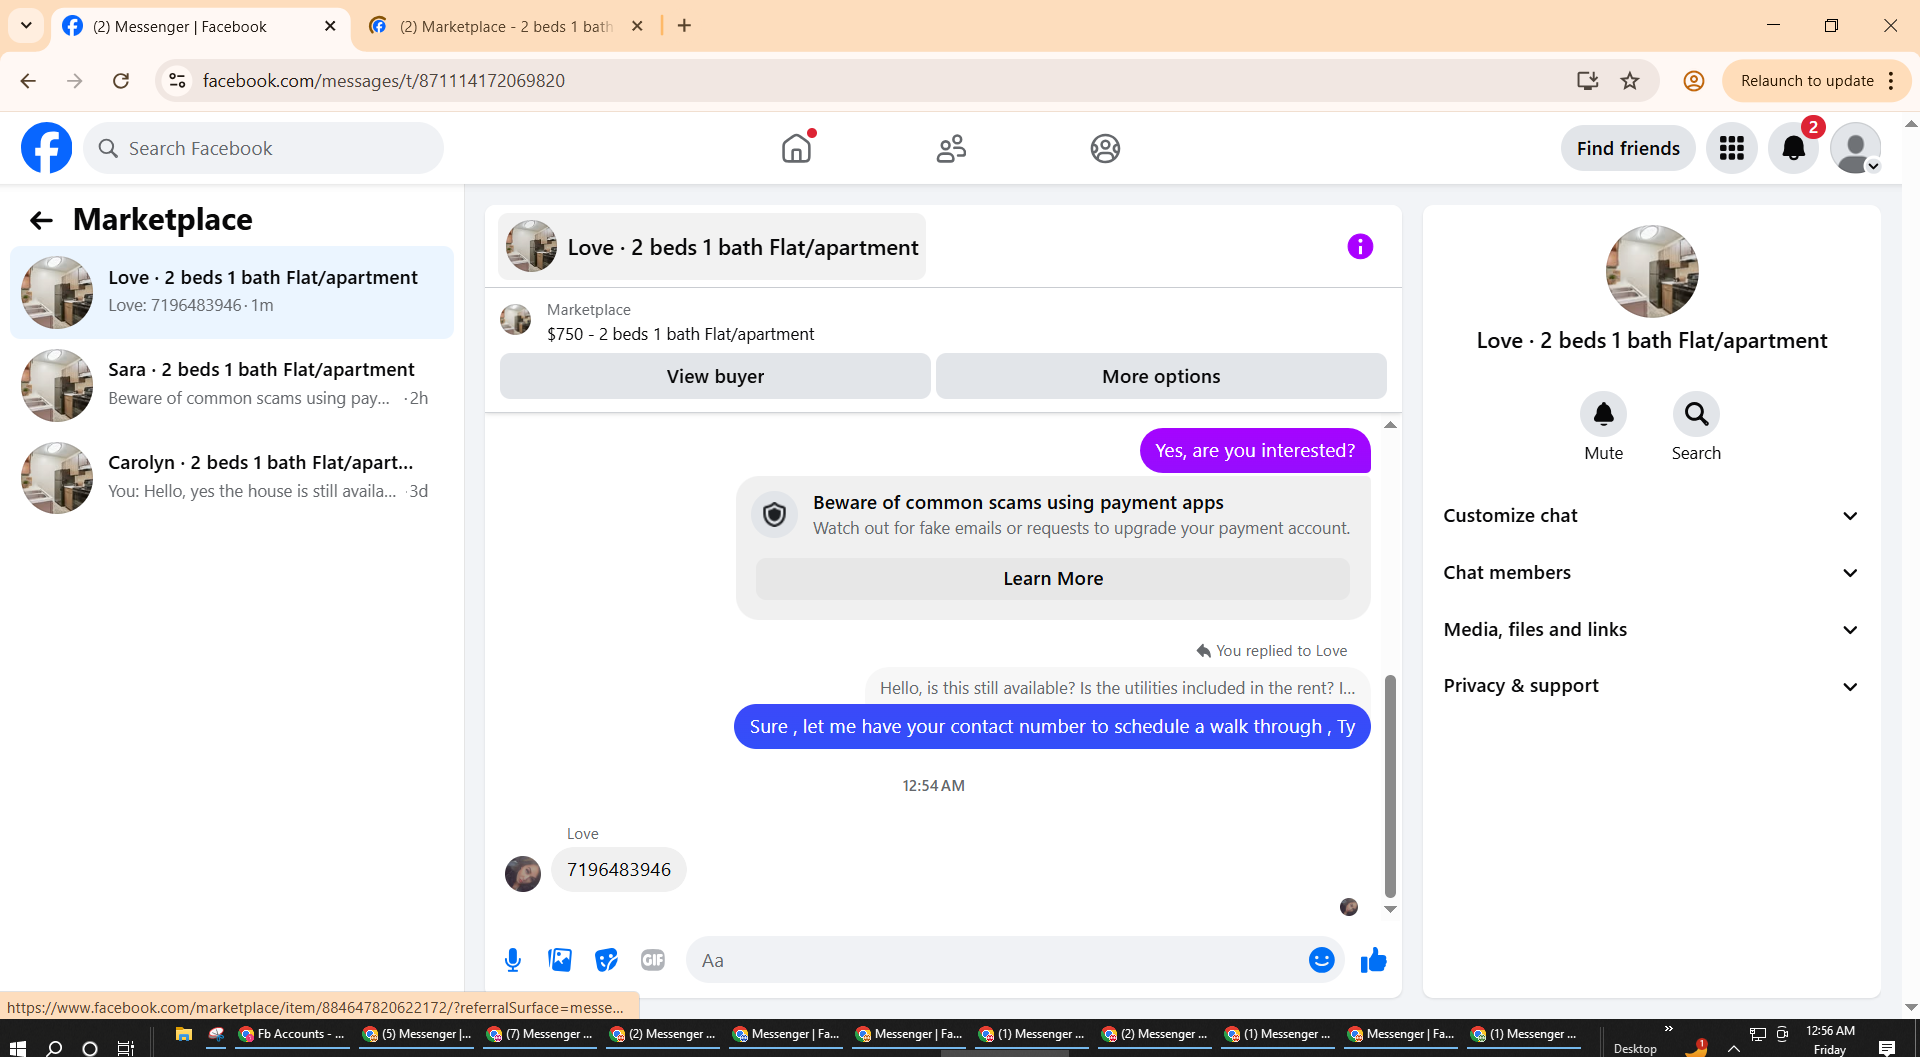View site information icon in address bar
Screen dimensions: 1920x1057
pyautogui.click(x=177, y=81)
